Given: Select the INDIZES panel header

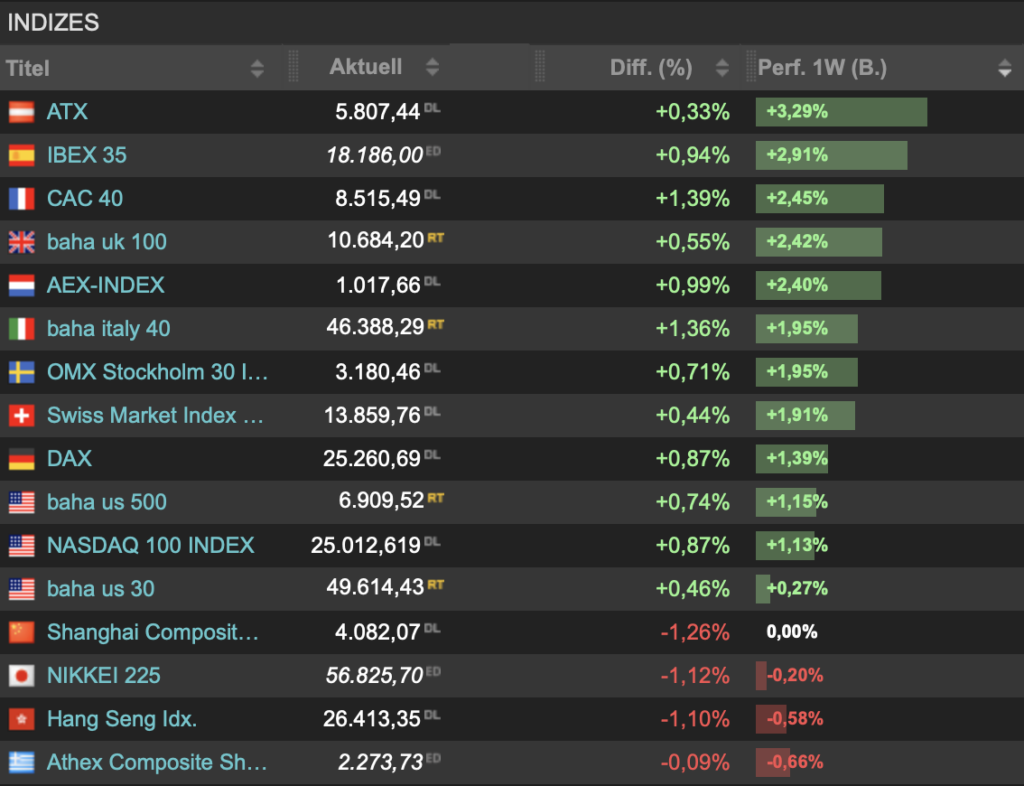Looking at the screenshot, I should coord(54,22).
